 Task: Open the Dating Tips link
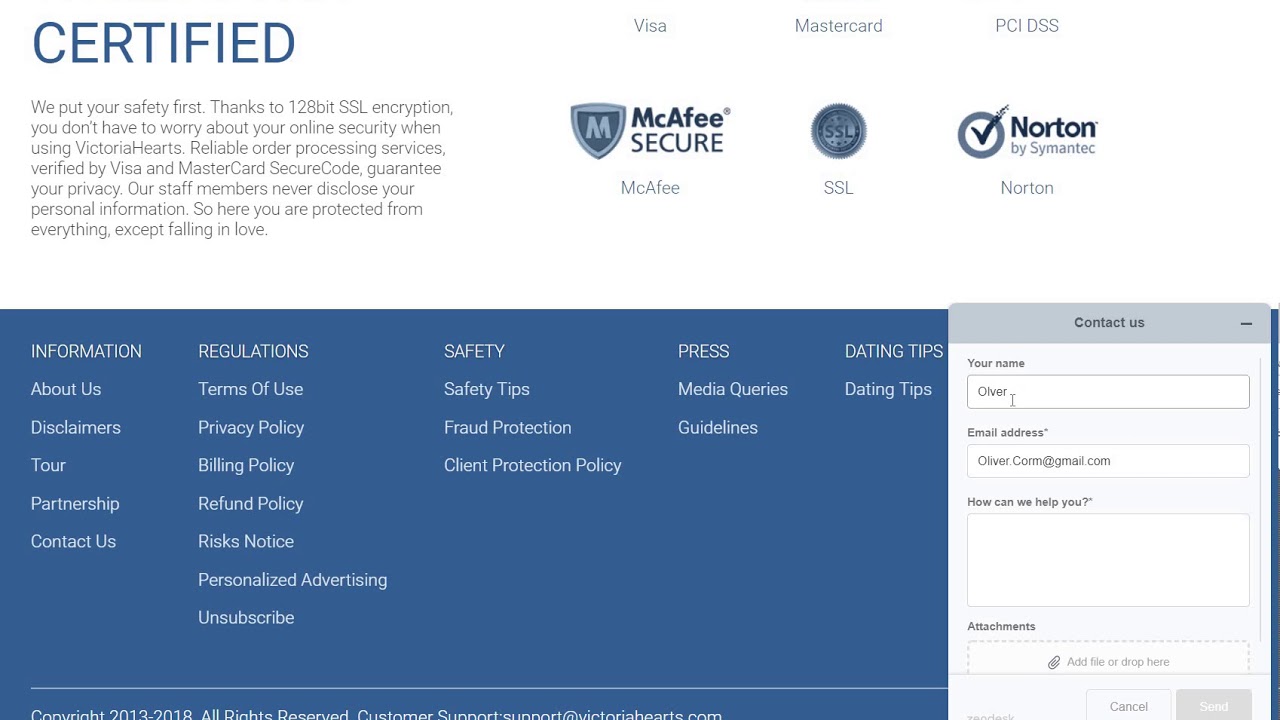(888, 389)
